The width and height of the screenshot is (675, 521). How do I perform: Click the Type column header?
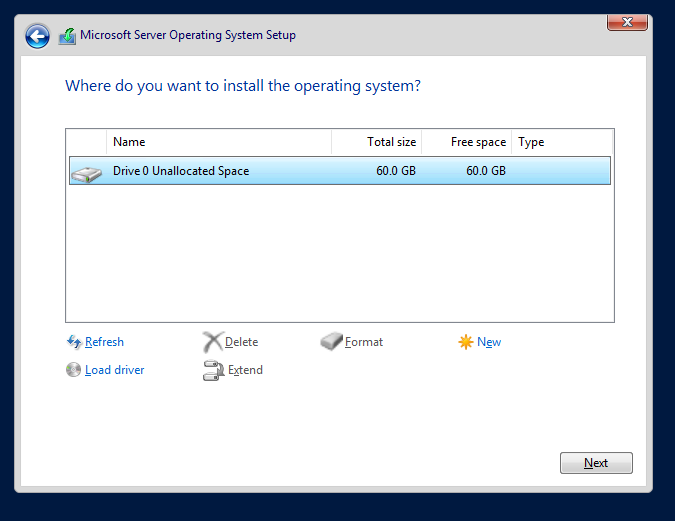tap(560, 142)
